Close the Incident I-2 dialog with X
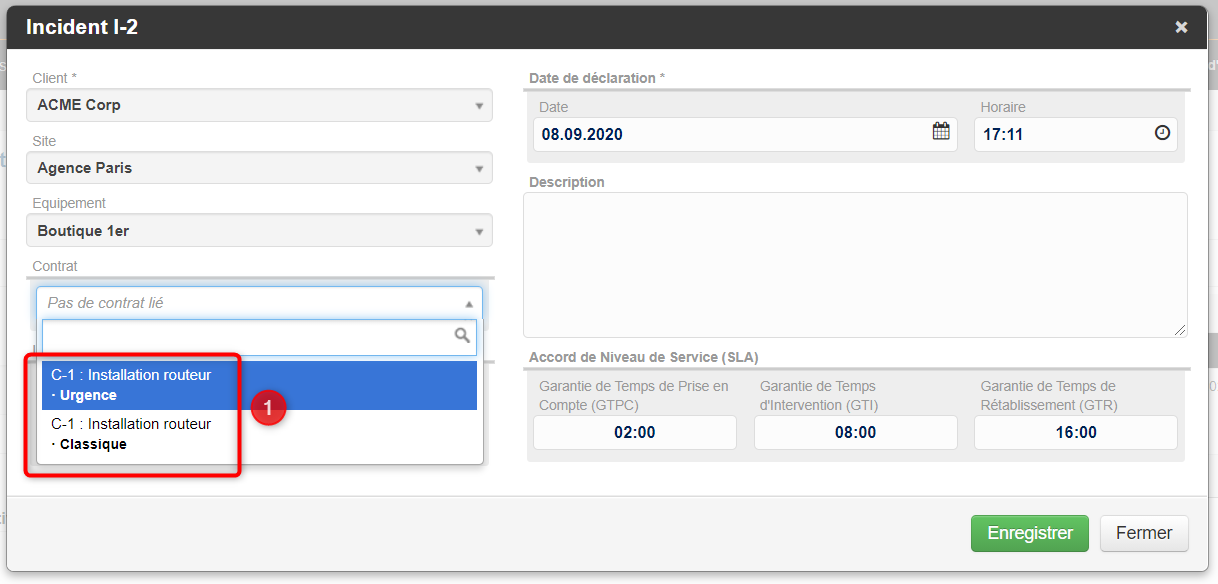The width and height of the screenshot is (1218, 584). 1181,27
